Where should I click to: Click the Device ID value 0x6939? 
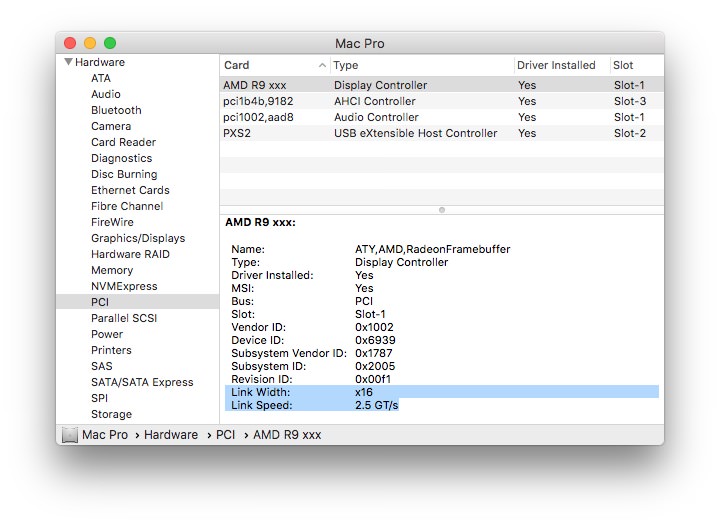click(375, 340)
